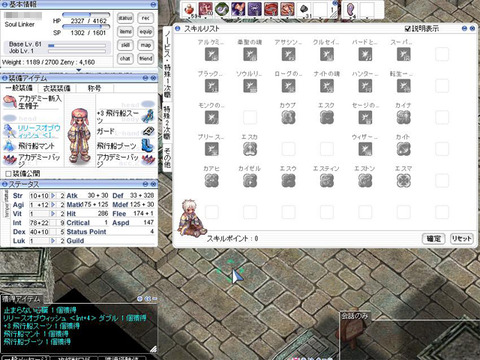Toggle the 説明表示 checkbox
This screenshot has height=360, width=480.
(408, 29)
